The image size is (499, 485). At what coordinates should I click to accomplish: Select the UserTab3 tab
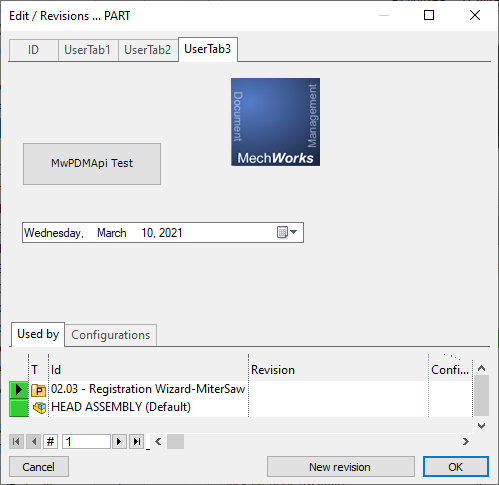(x=208, y=49)
